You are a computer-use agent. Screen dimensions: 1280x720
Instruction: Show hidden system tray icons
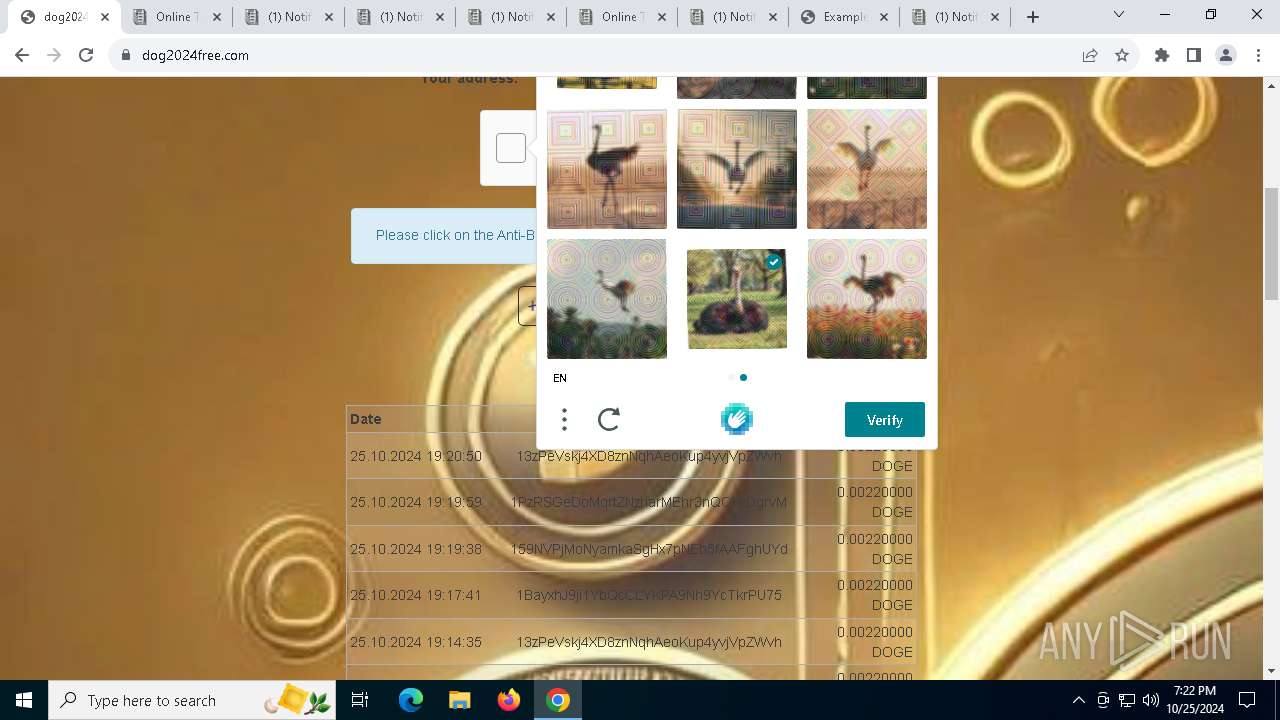tap(1078, 700)
